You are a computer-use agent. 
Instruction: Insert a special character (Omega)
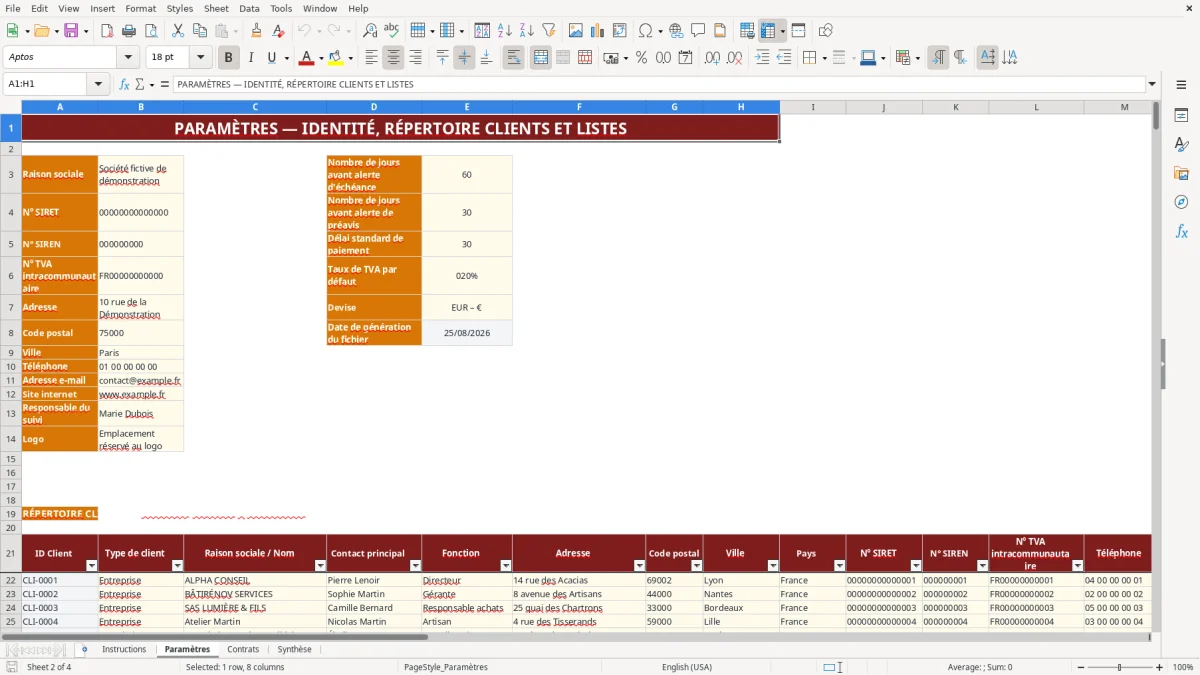pos(645,31)
